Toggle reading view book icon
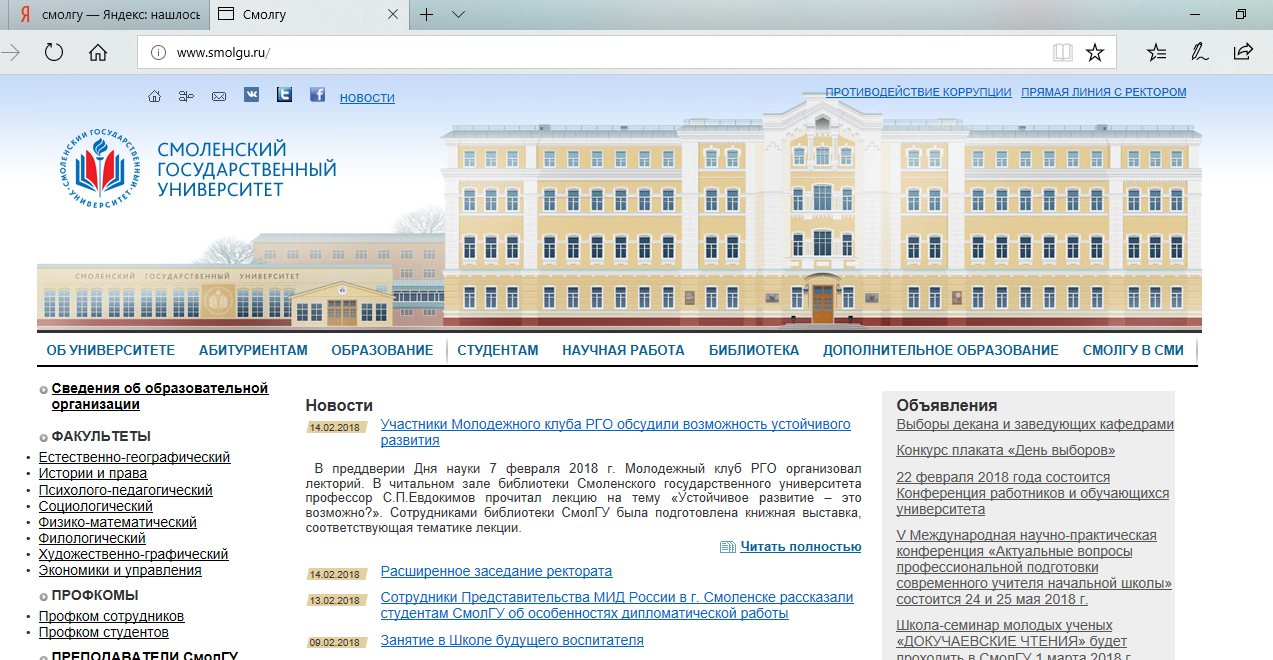Image resolution: width=1273 pixels, height=660 pixels. (x=1062, y=52)
